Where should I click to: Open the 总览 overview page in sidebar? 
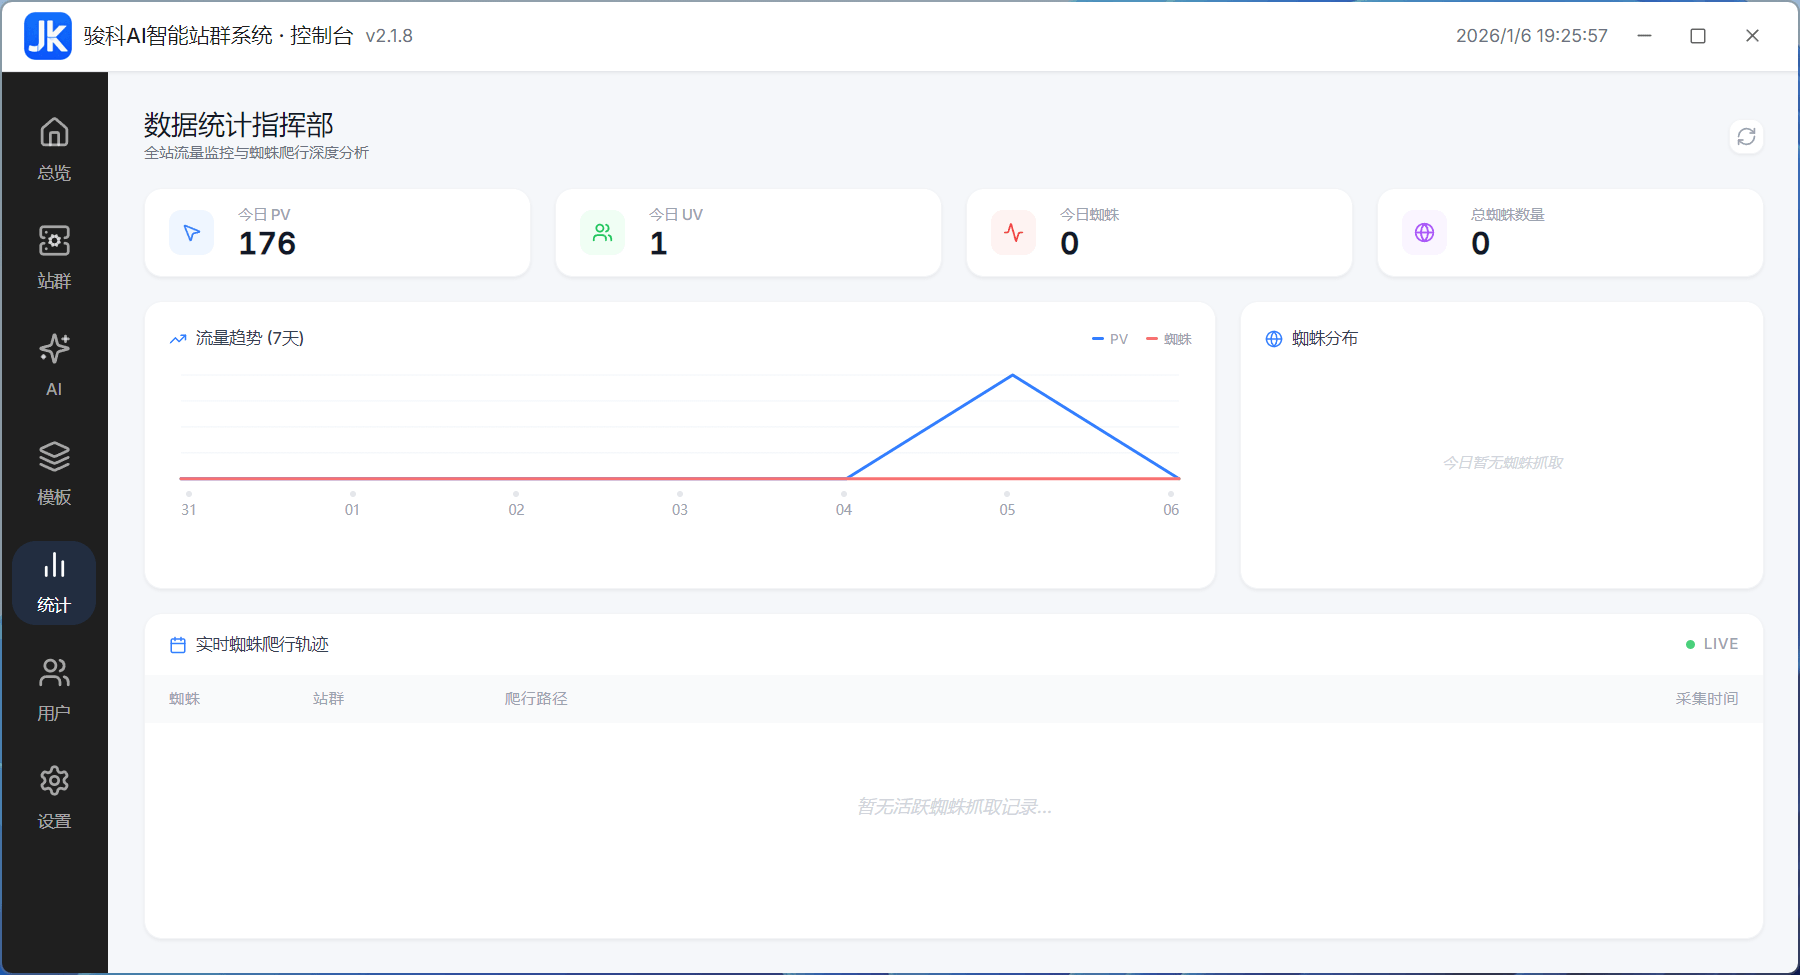(x=54, y=149)
